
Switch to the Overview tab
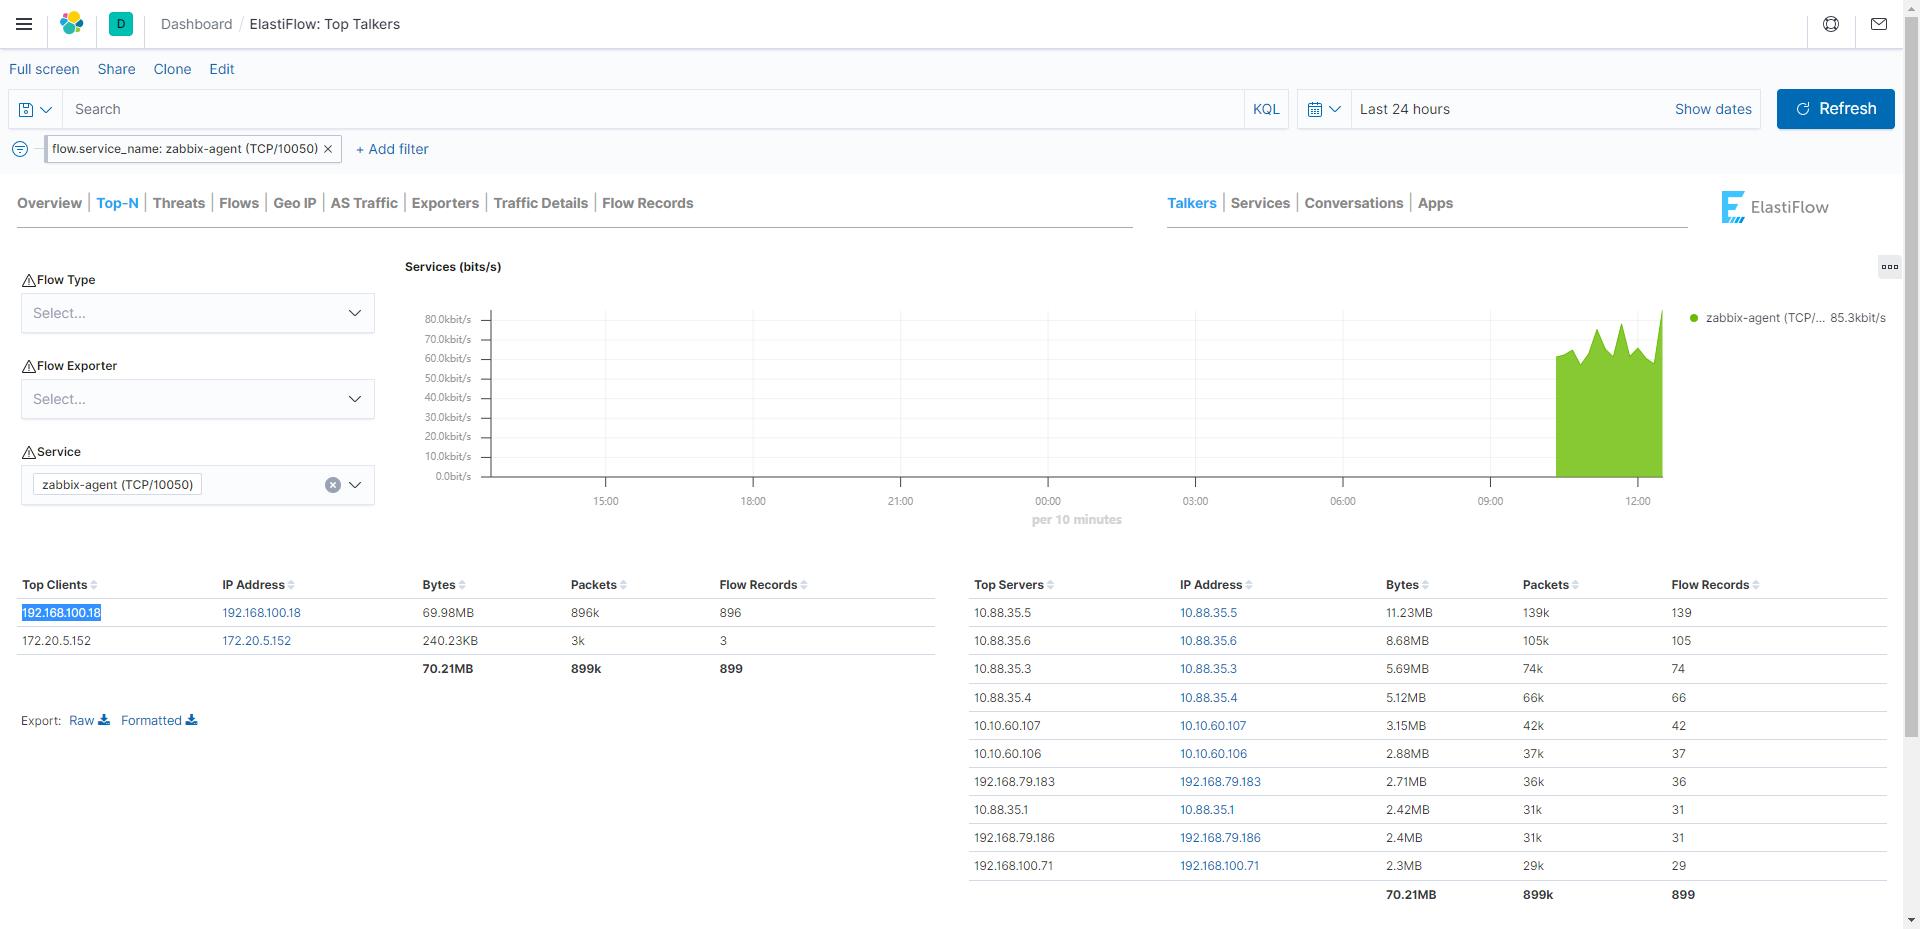tap(49, 203)
